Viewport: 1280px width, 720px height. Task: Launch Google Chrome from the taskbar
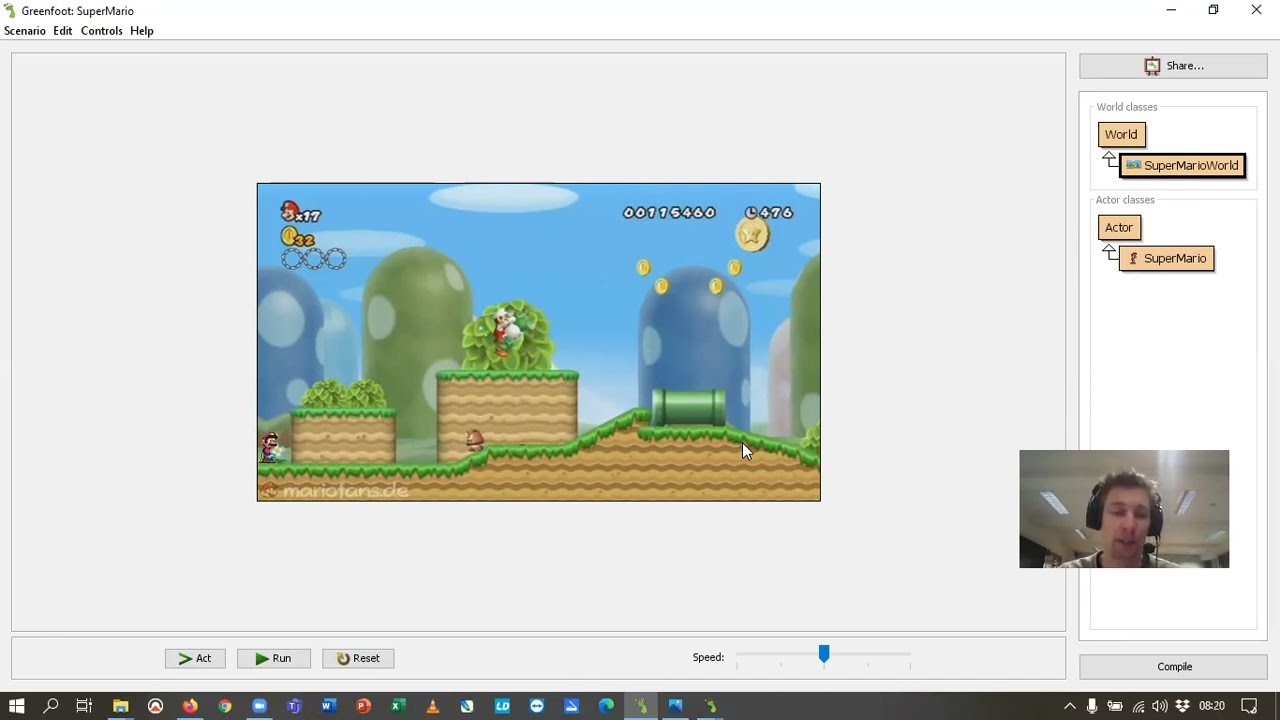(225, 706)
